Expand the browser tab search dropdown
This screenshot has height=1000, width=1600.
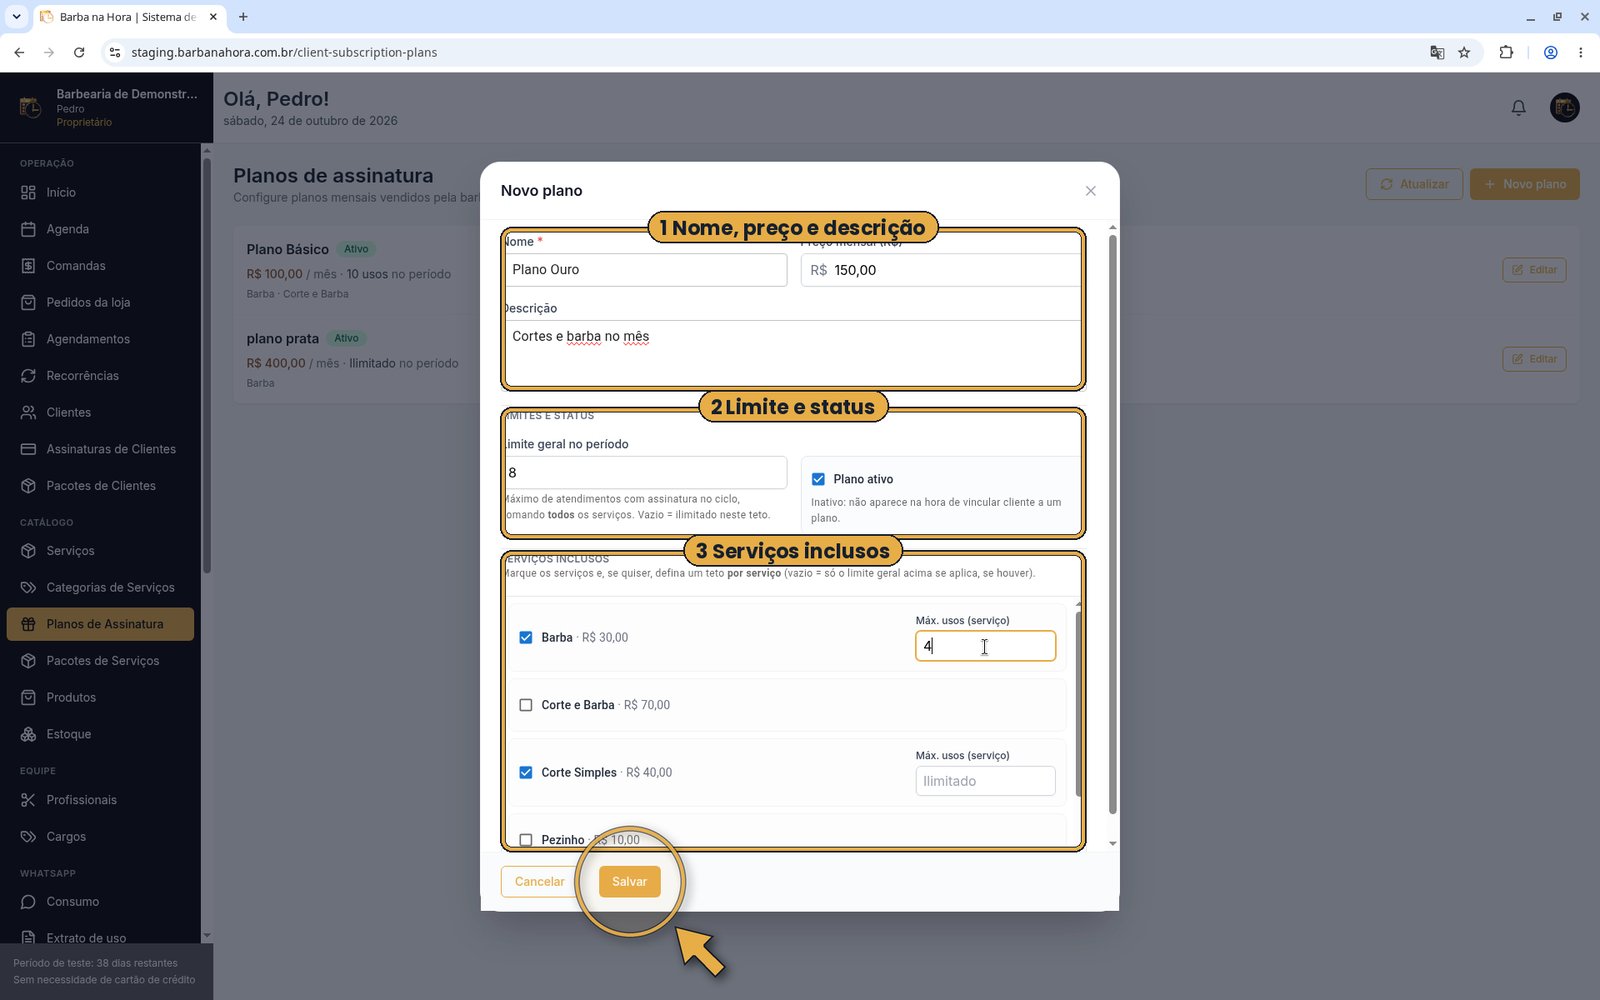click(x=16, y=17)
